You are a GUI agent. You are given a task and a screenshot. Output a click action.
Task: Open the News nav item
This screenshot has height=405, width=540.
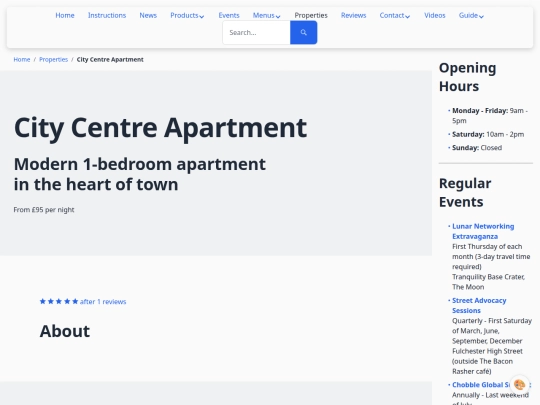(148, 15)
